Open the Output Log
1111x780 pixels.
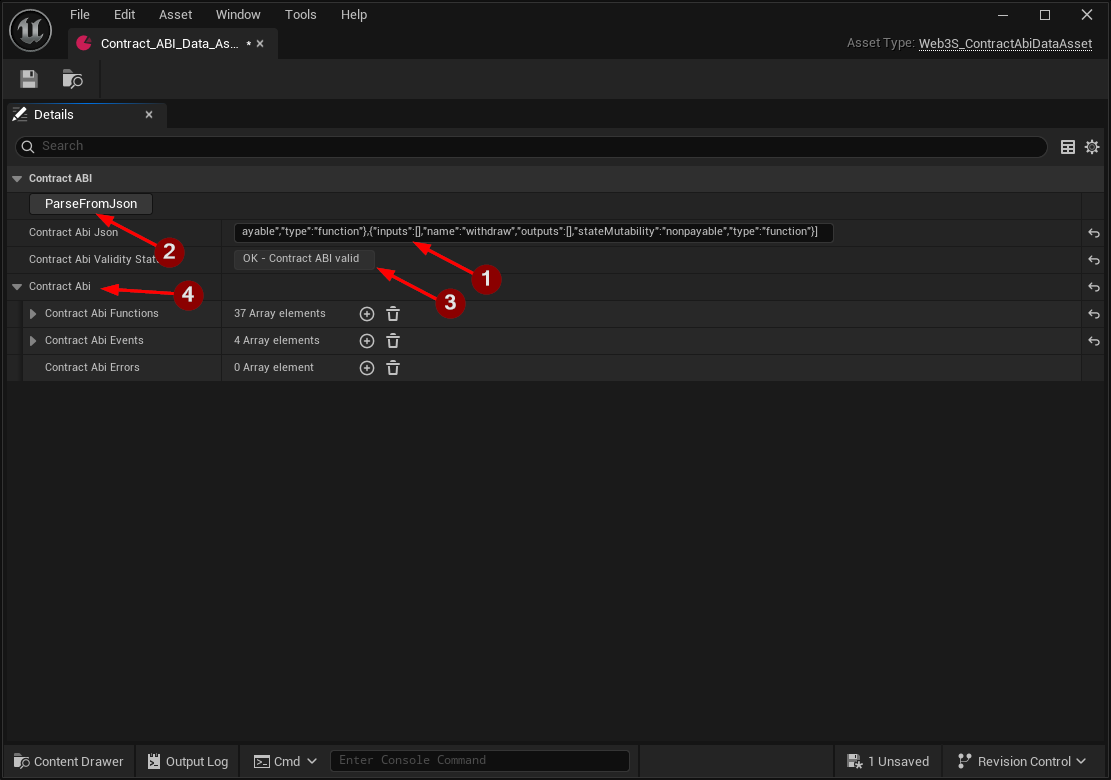click(187, 760)
